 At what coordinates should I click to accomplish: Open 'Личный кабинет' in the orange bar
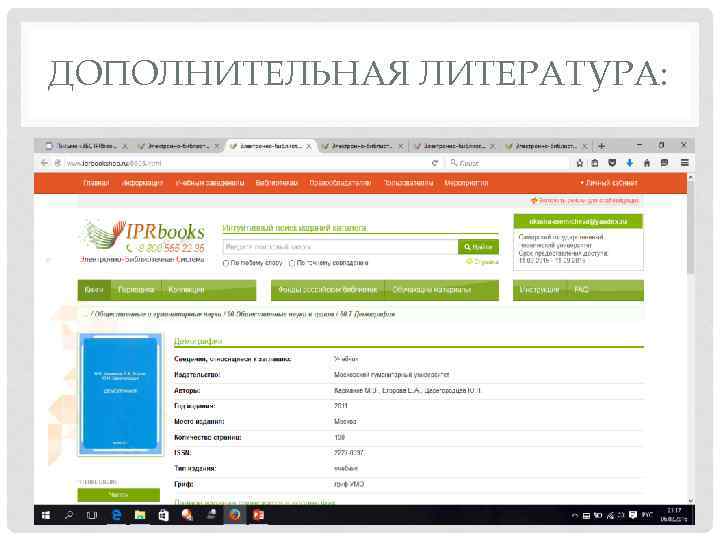coord(609,183)
